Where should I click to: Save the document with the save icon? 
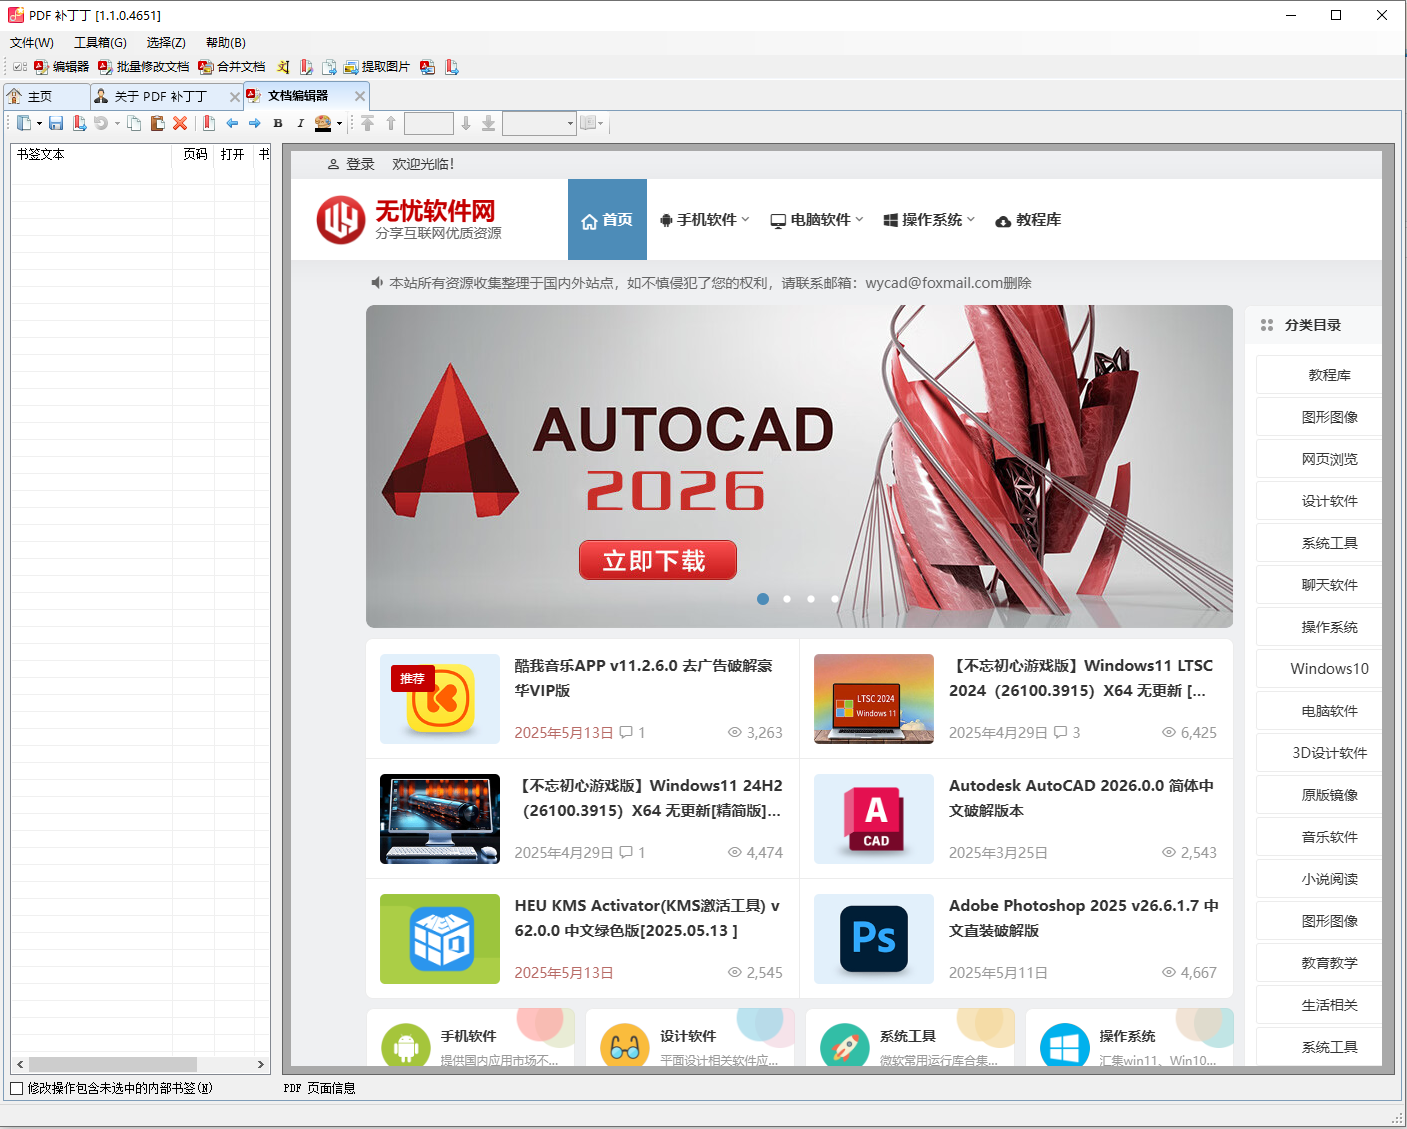click(x=56, y=122)
